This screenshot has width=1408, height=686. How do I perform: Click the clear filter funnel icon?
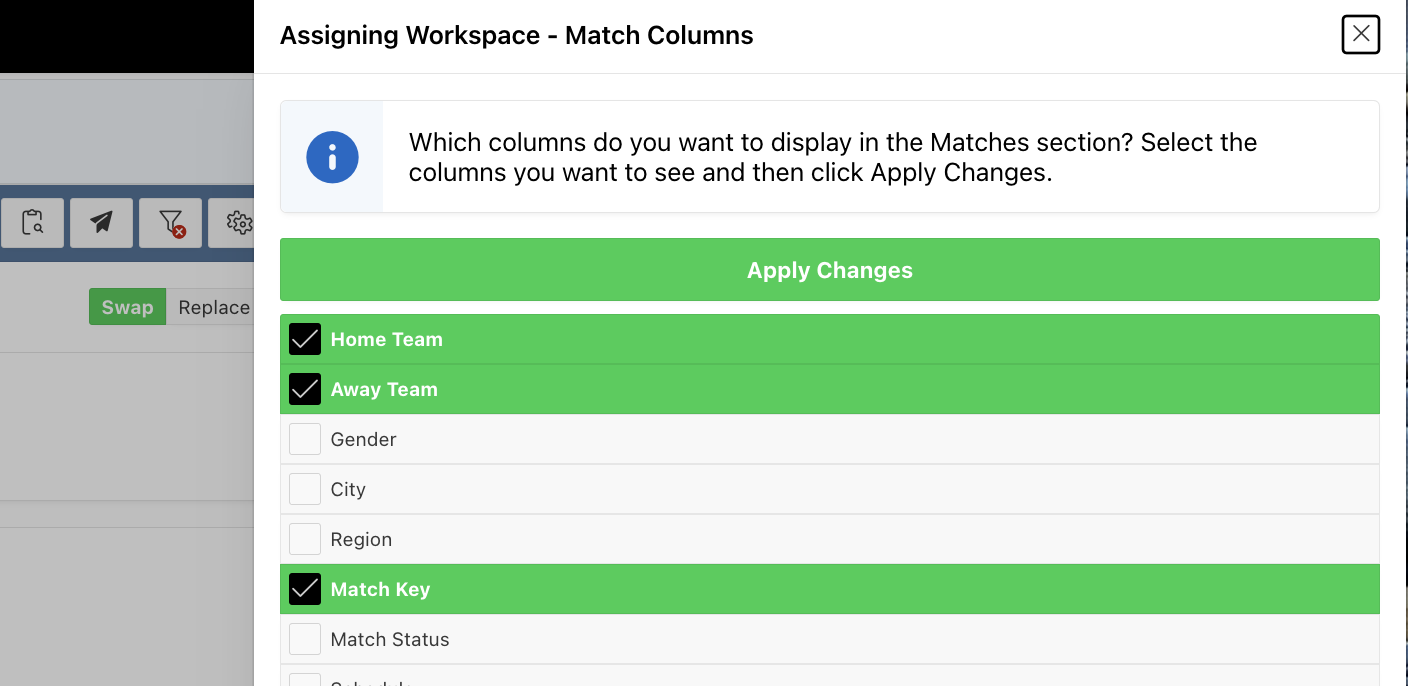pos(171,222)
